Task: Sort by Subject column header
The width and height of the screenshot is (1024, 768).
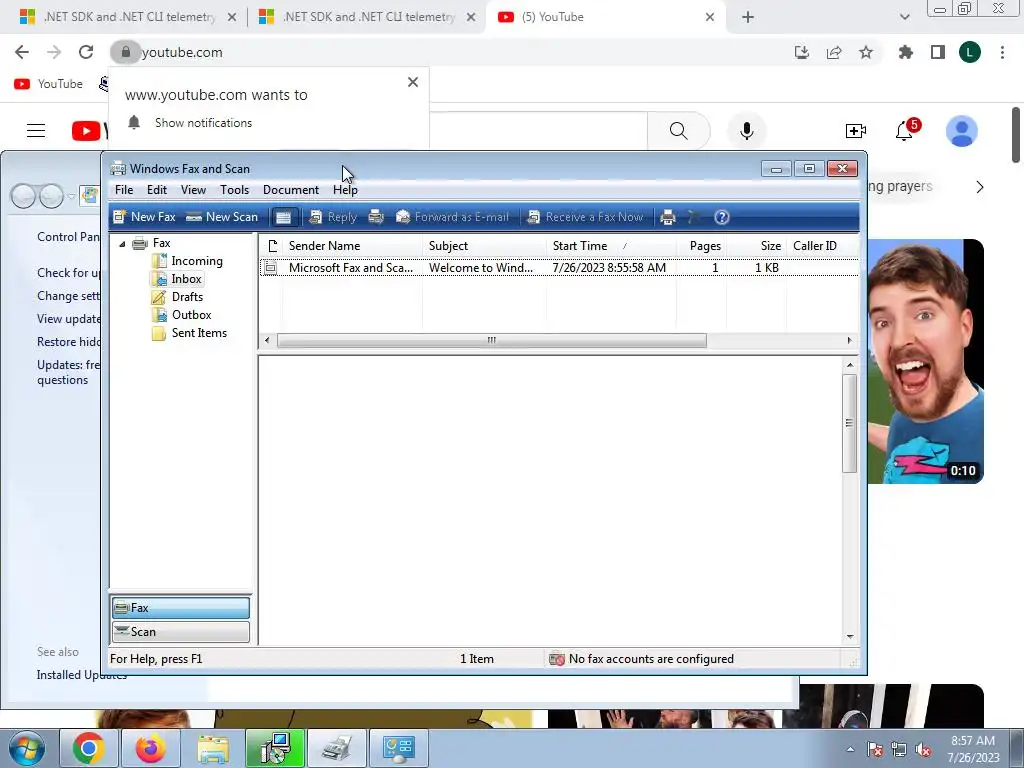Action: [484, 246]
